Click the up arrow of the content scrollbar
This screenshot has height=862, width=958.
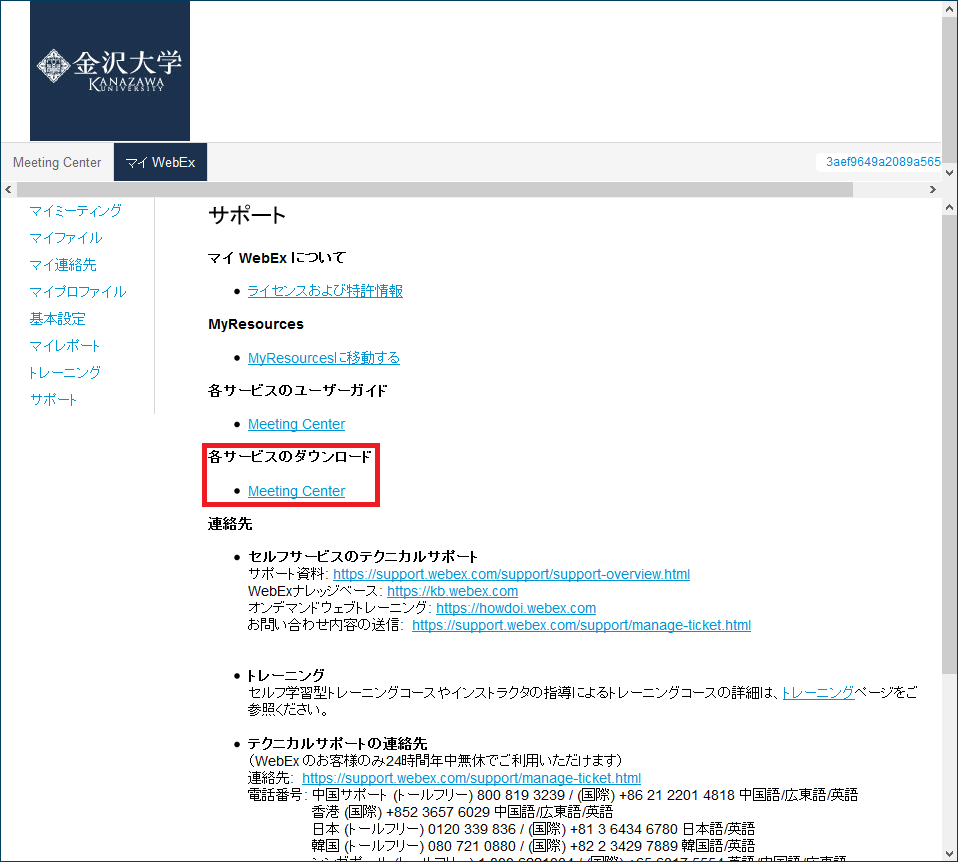[949, 207]
